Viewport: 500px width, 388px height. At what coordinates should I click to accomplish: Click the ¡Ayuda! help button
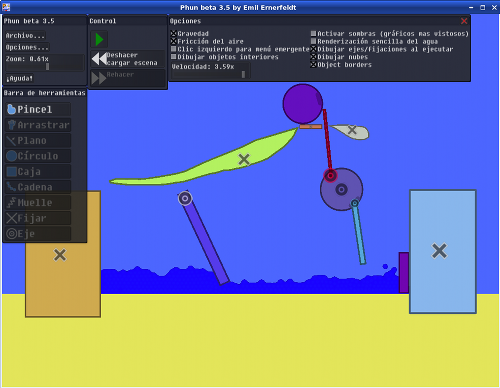click(x=19, y=78)
